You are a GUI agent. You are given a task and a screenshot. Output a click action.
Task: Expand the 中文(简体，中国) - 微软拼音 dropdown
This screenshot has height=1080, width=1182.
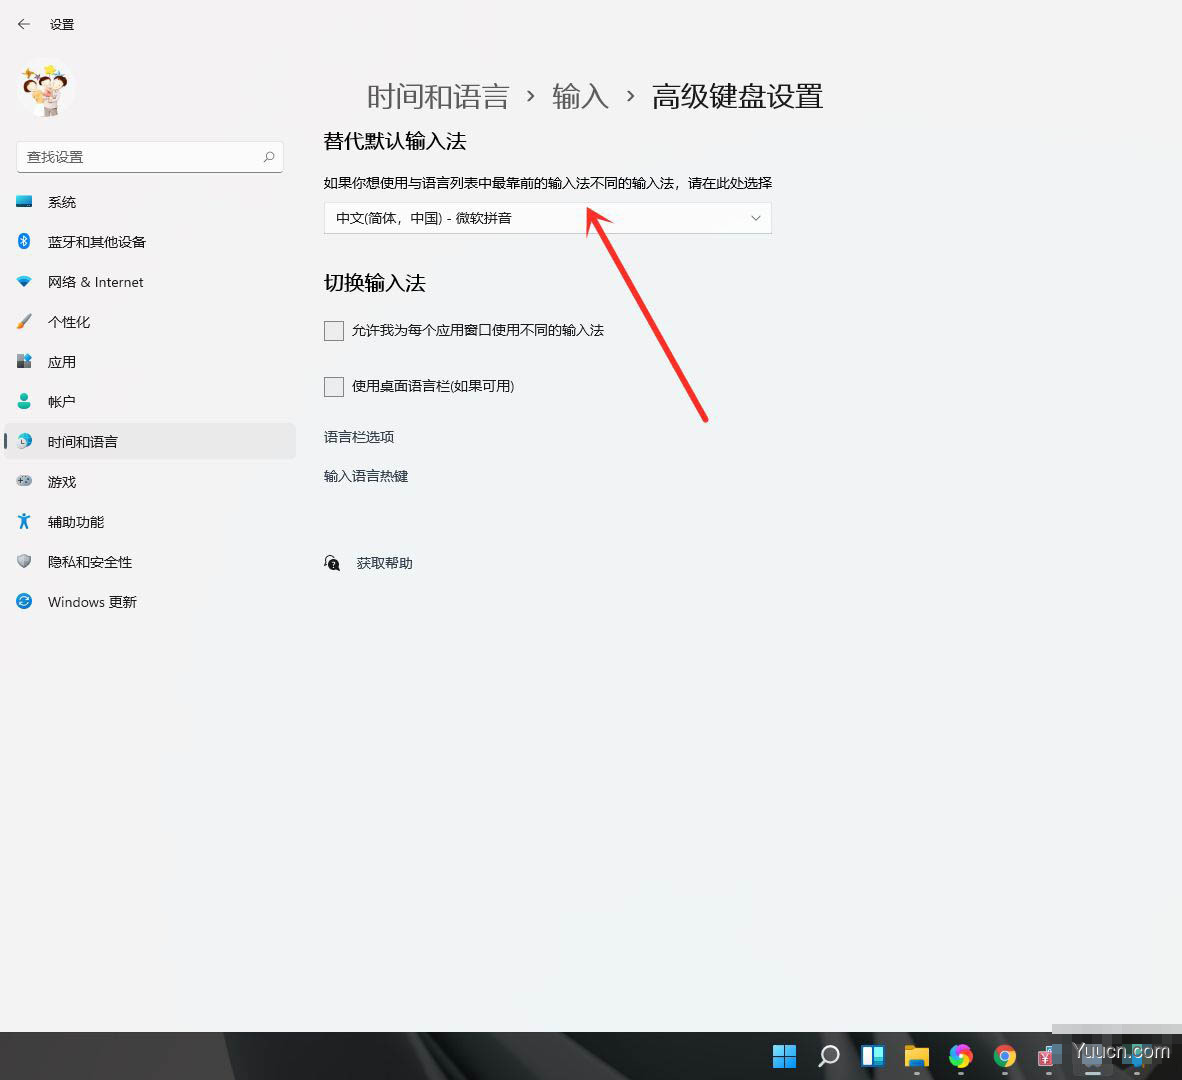pos(547,218)
